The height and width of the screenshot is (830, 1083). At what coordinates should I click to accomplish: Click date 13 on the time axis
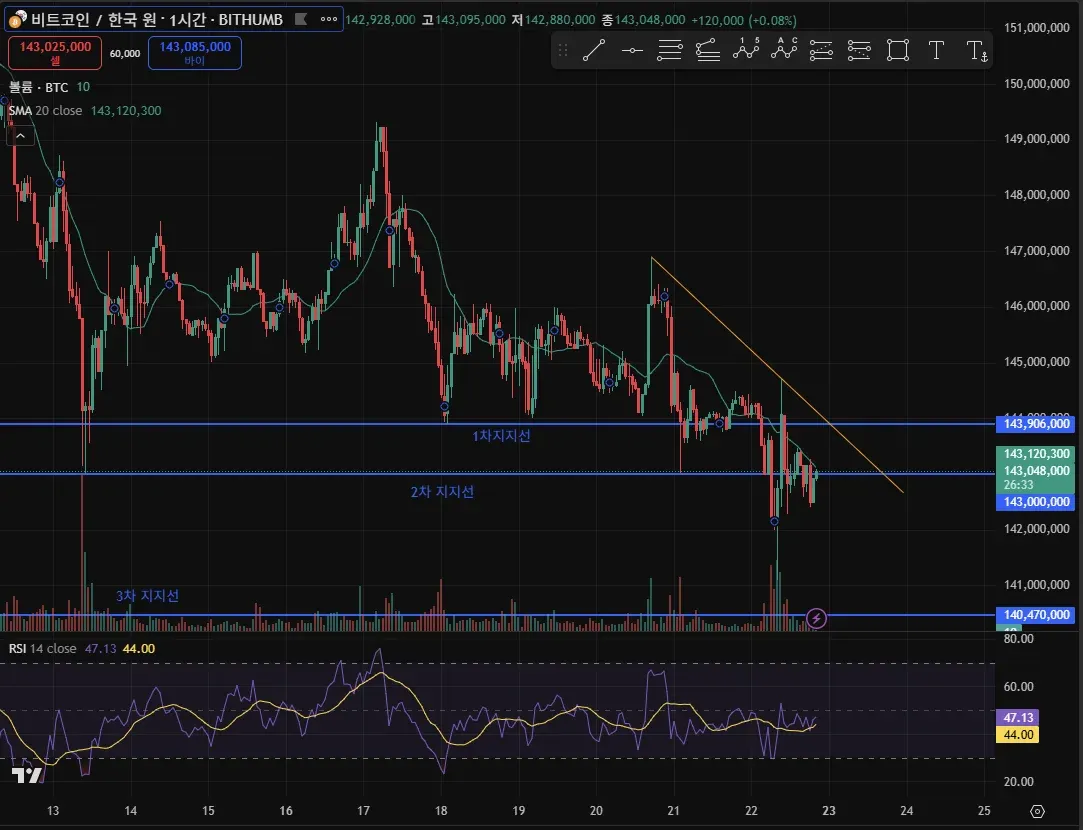point(53,811)
